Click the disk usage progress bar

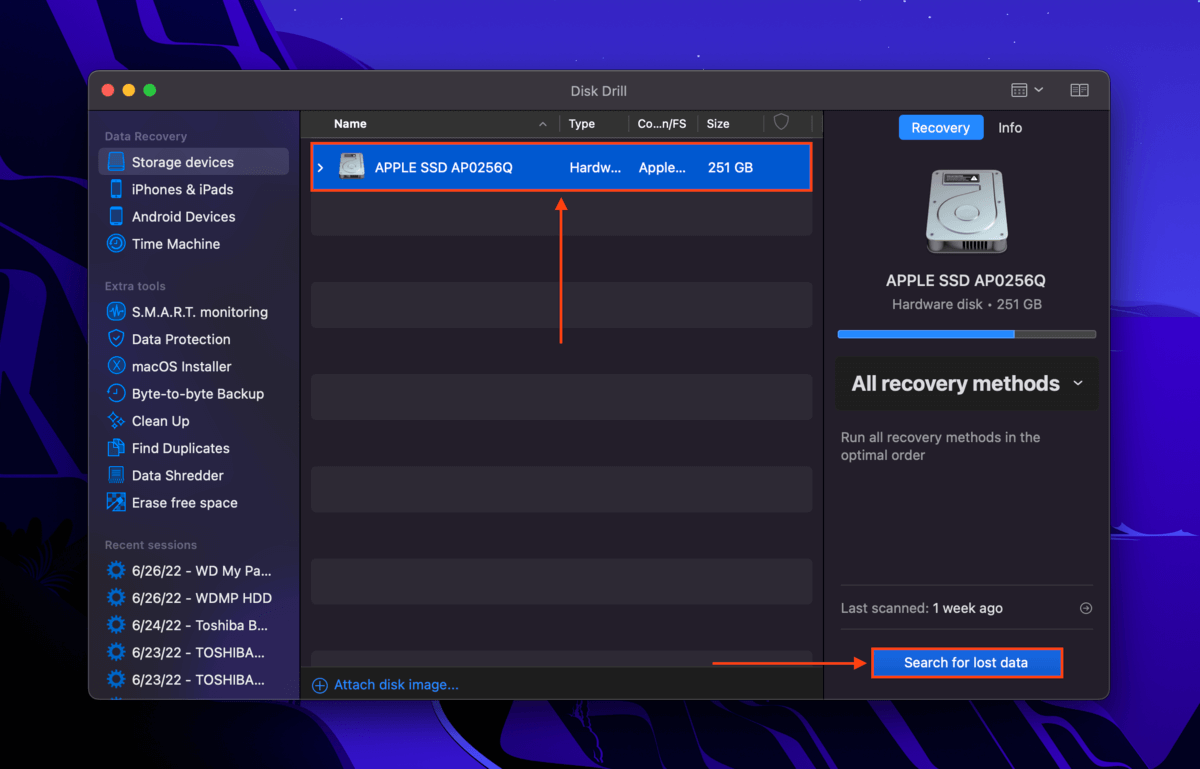[966, 334]
